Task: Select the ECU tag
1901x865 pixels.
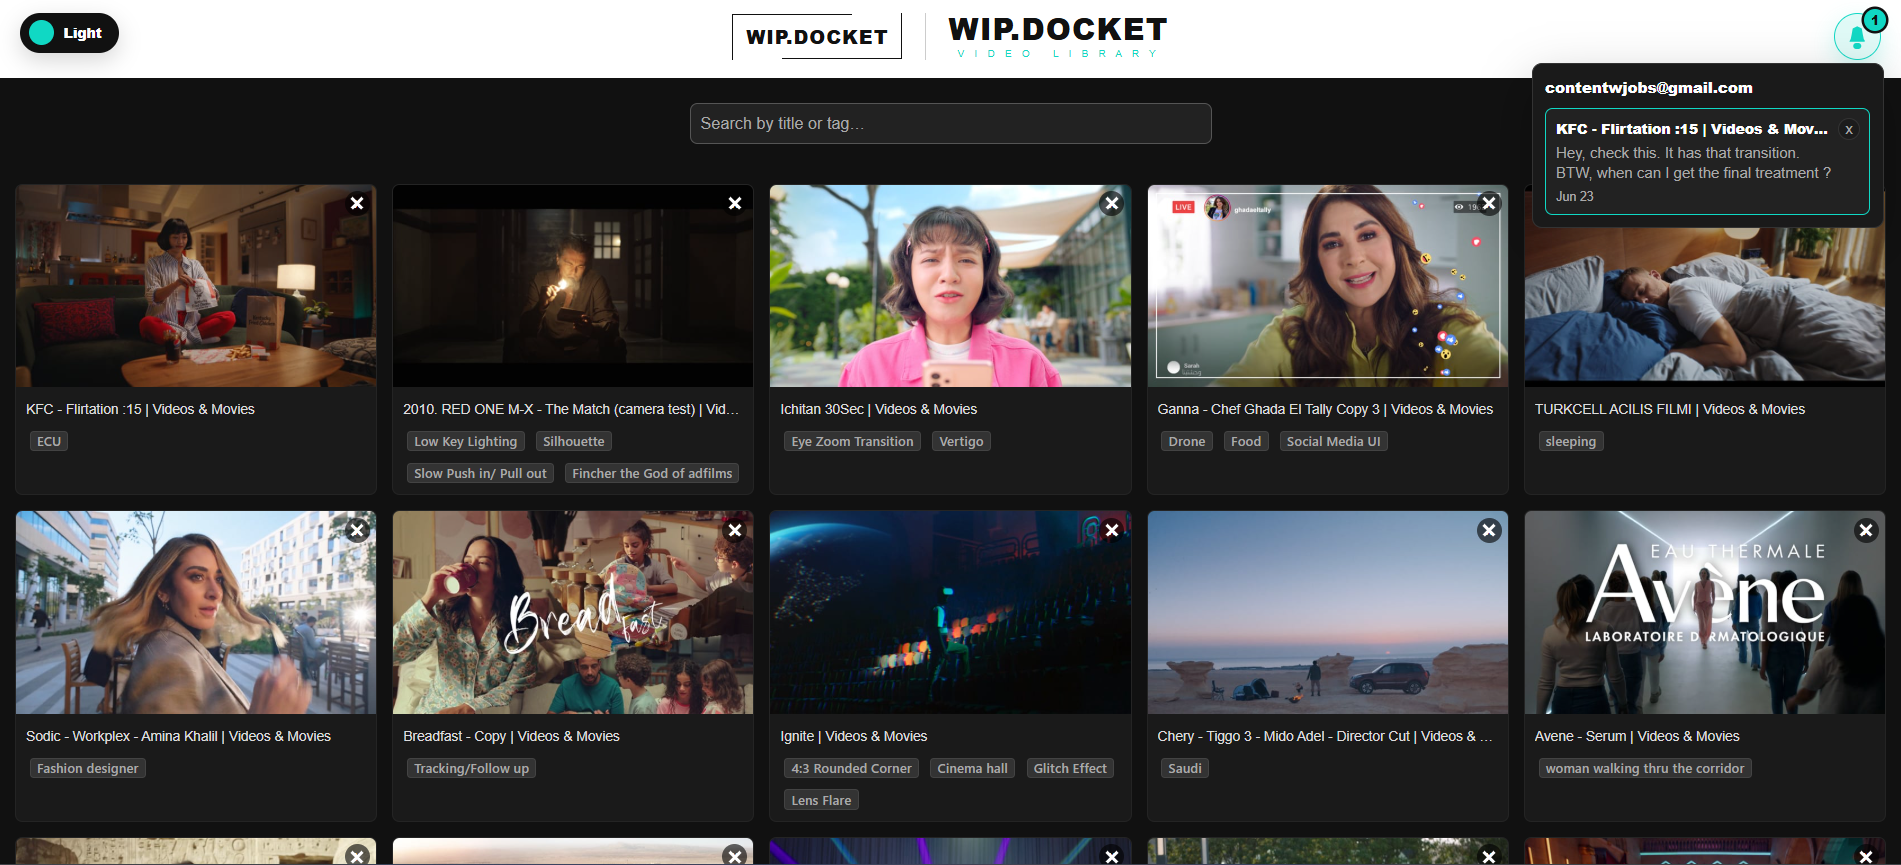Action: [49, 441]
